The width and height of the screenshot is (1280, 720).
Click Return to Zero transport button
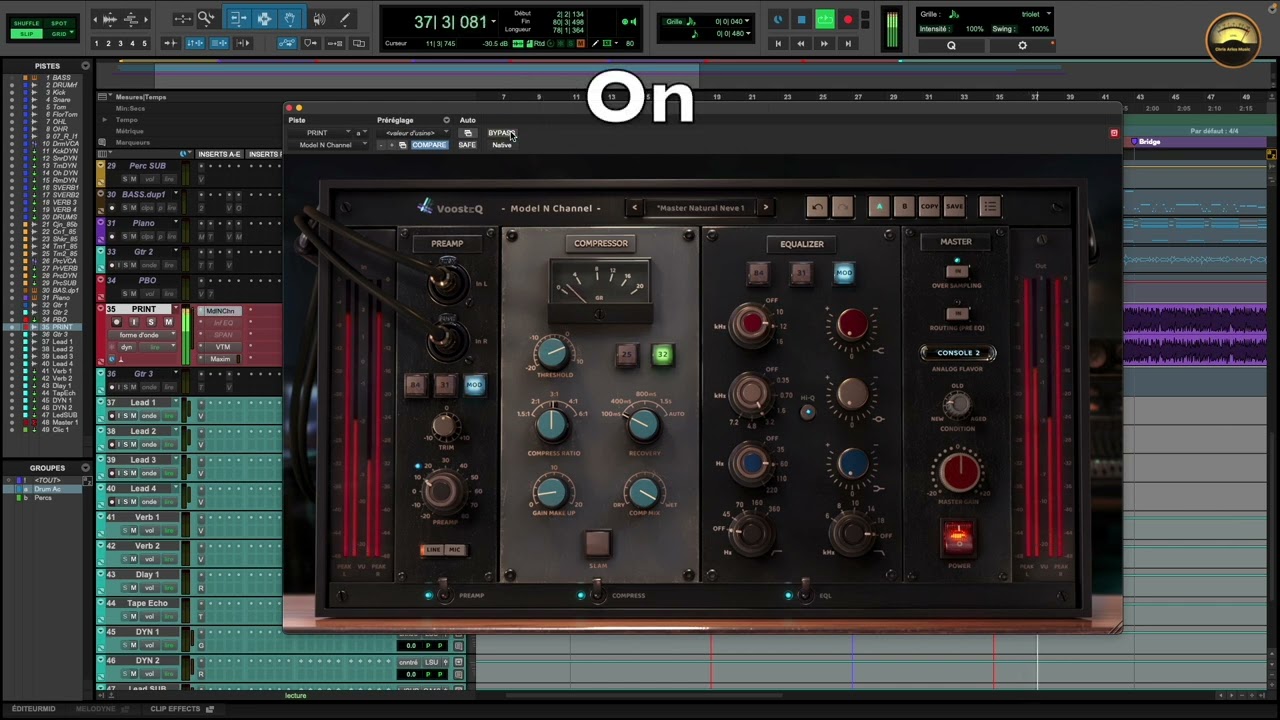[x=777, y=43]
